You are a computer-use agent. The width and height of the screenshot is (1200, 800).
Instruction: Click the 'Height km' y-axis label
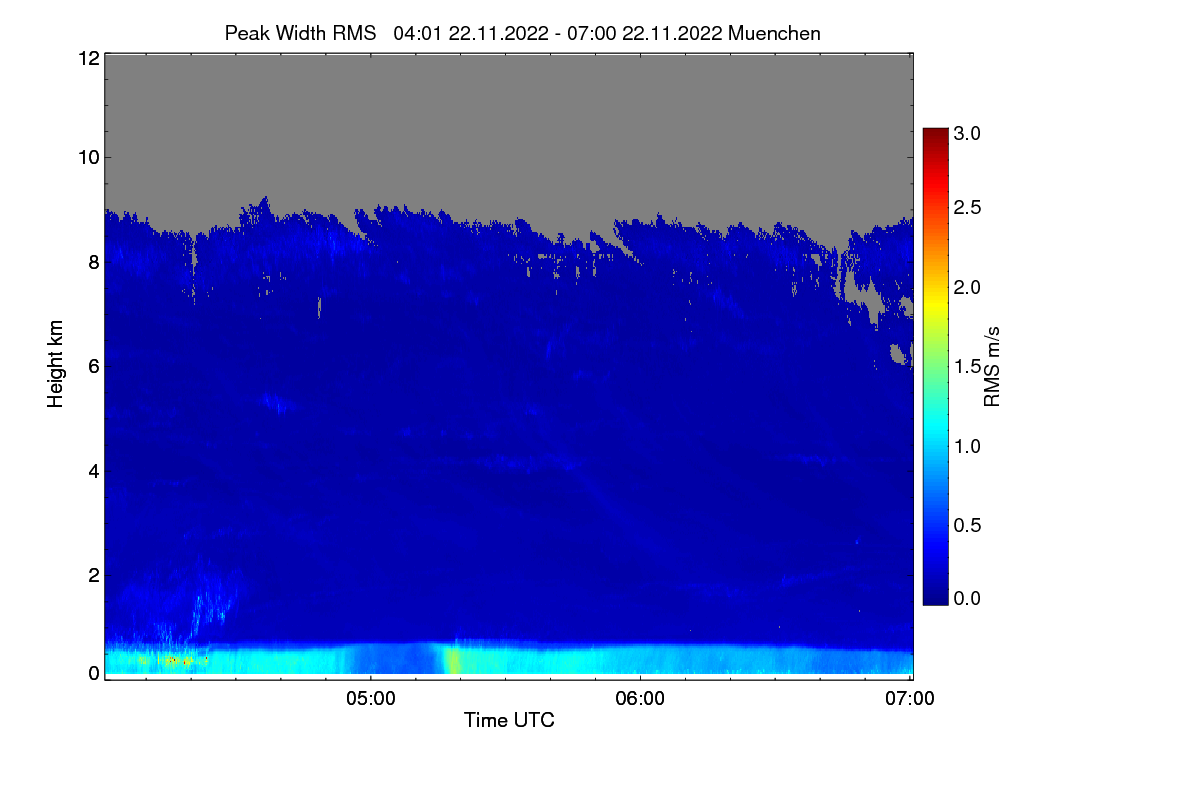pyautogui.click(x=56, y=364)
